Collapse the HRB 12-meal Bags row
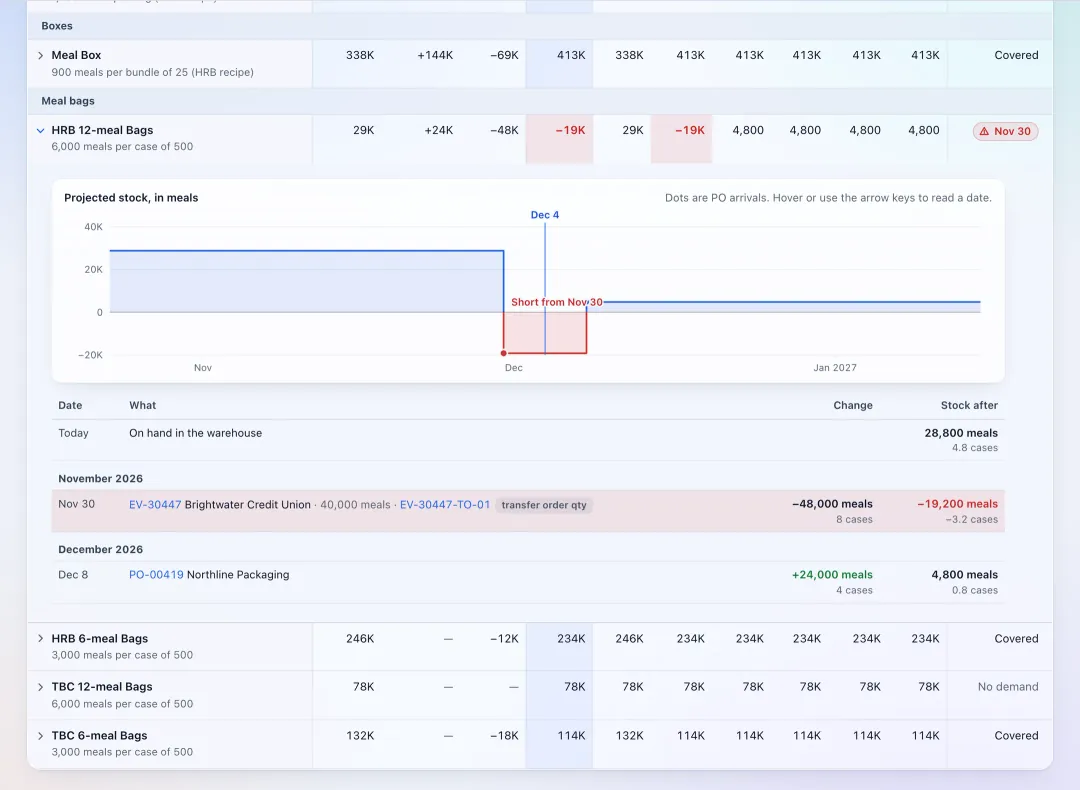The image size is (1080, 790). [x=41, y=130]
